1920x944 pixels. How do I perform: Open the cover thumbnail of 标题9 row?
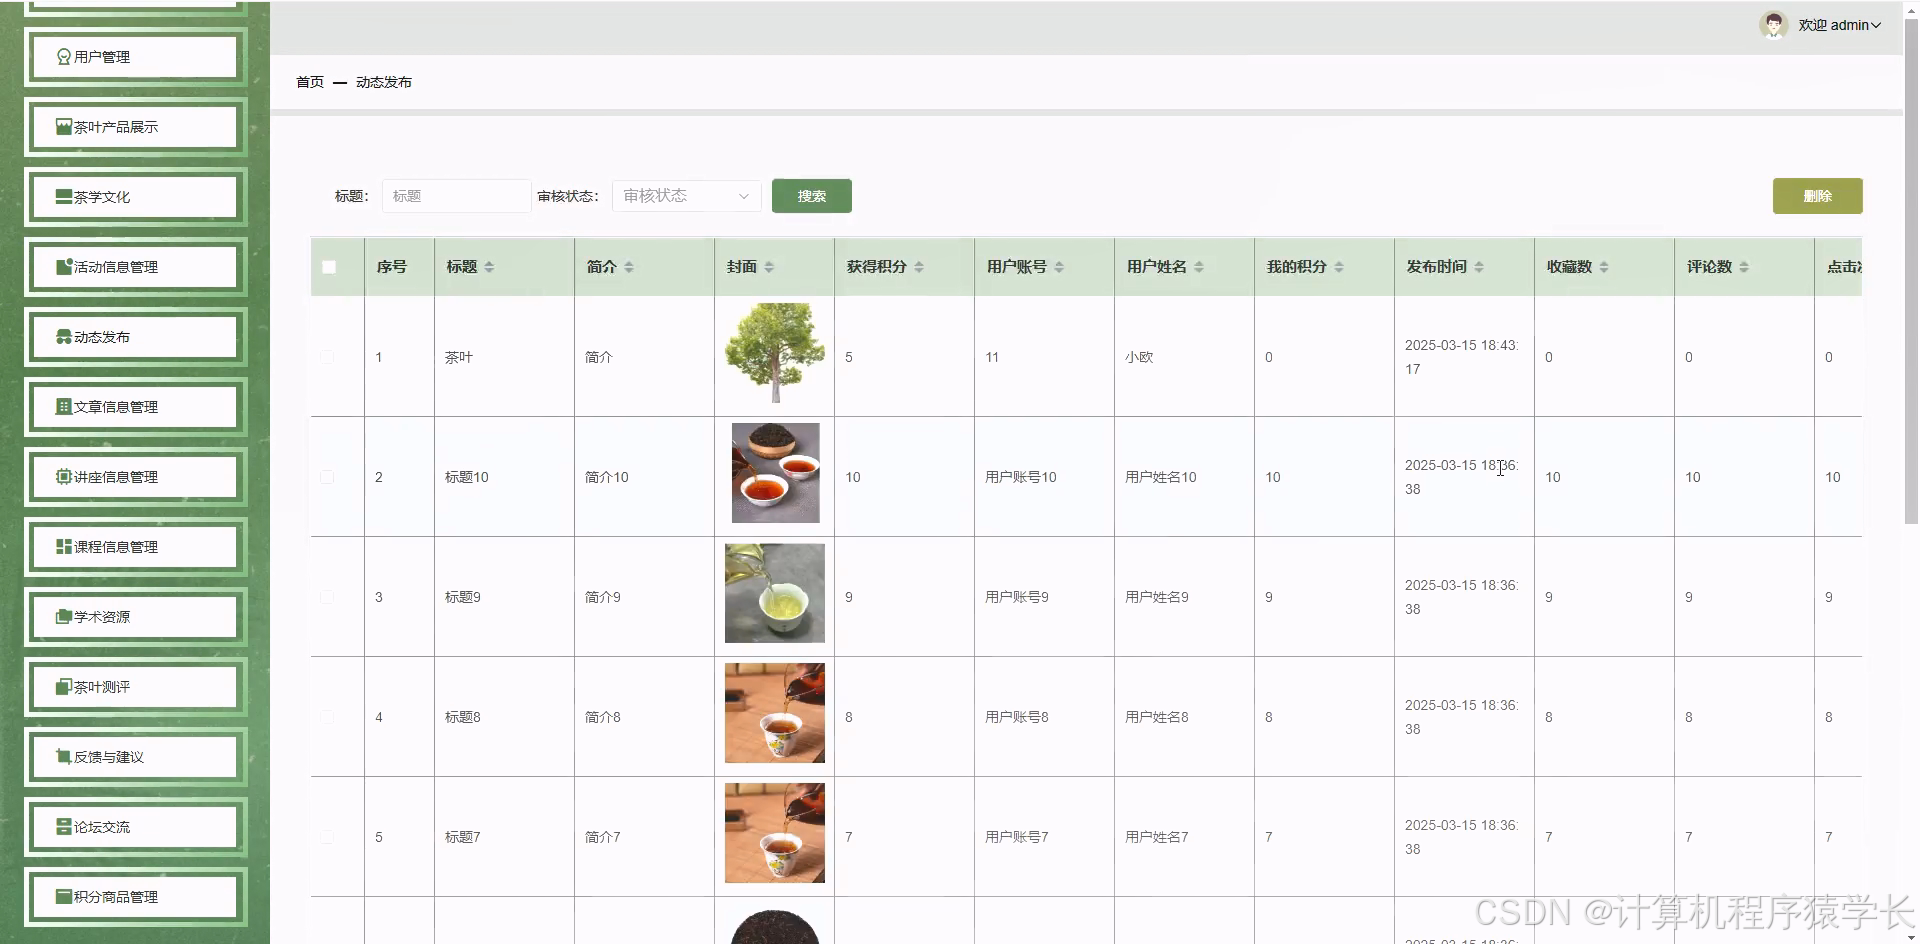coord(775,593)
